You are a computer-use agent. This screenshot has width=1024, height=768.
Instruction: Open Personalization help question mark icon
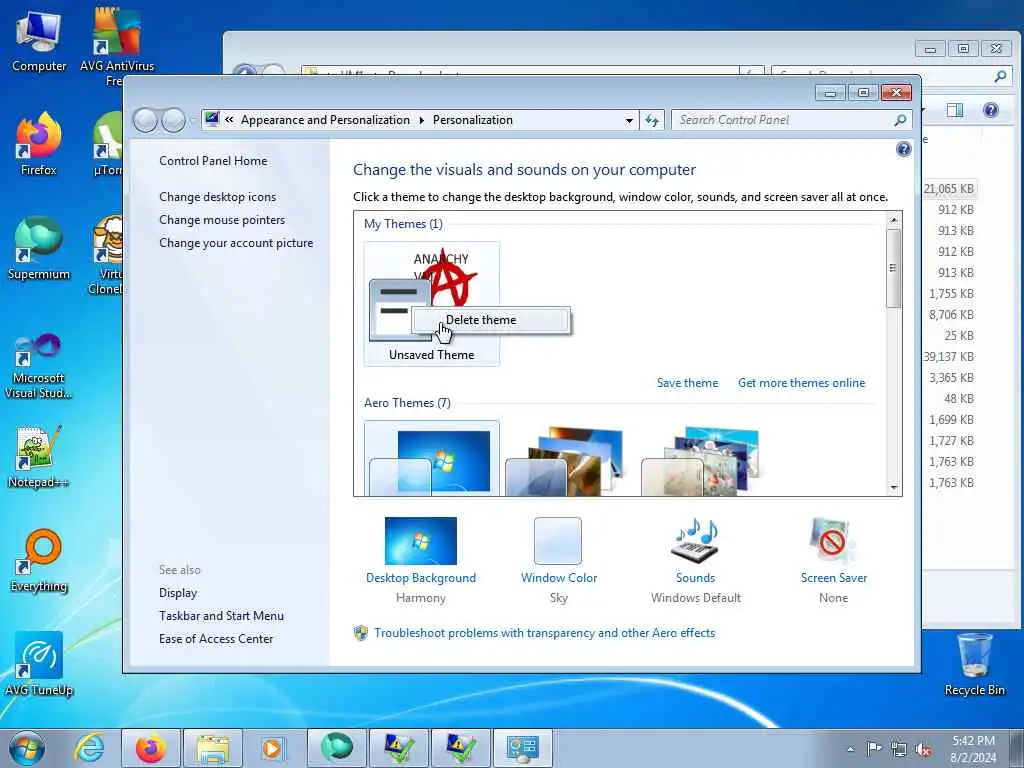(904, 150)
